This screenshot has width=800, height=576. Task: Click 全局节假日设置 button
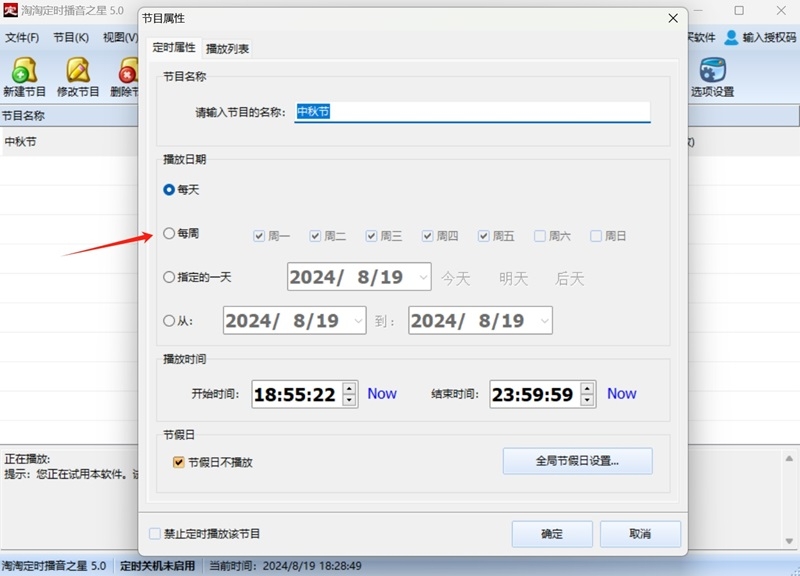point(577,461)
